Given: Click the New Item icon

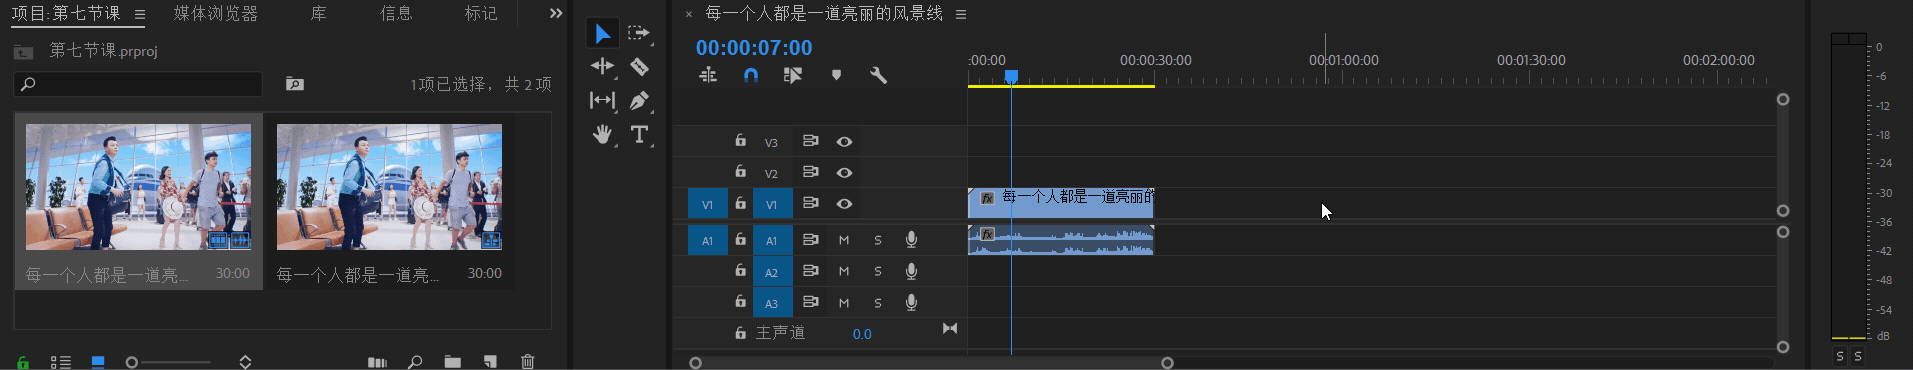Looking at the screenshot, I should click(490, 362).
